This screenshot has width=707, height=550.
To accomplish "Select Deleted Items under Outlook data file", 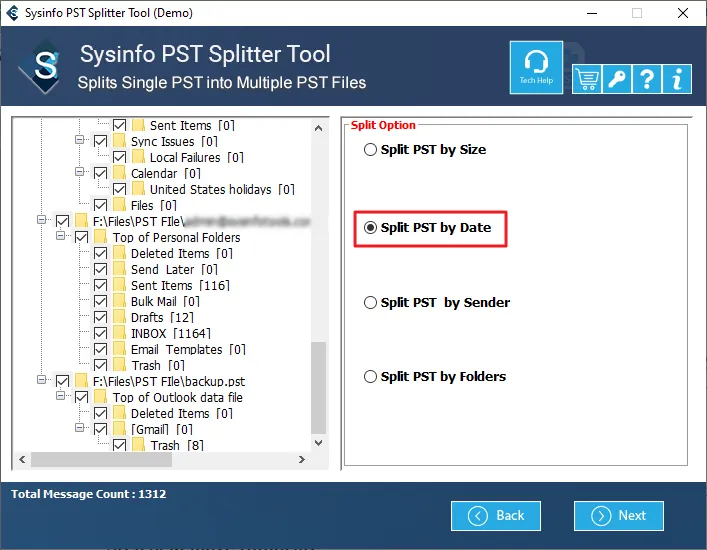I will (x=182, y=413).
